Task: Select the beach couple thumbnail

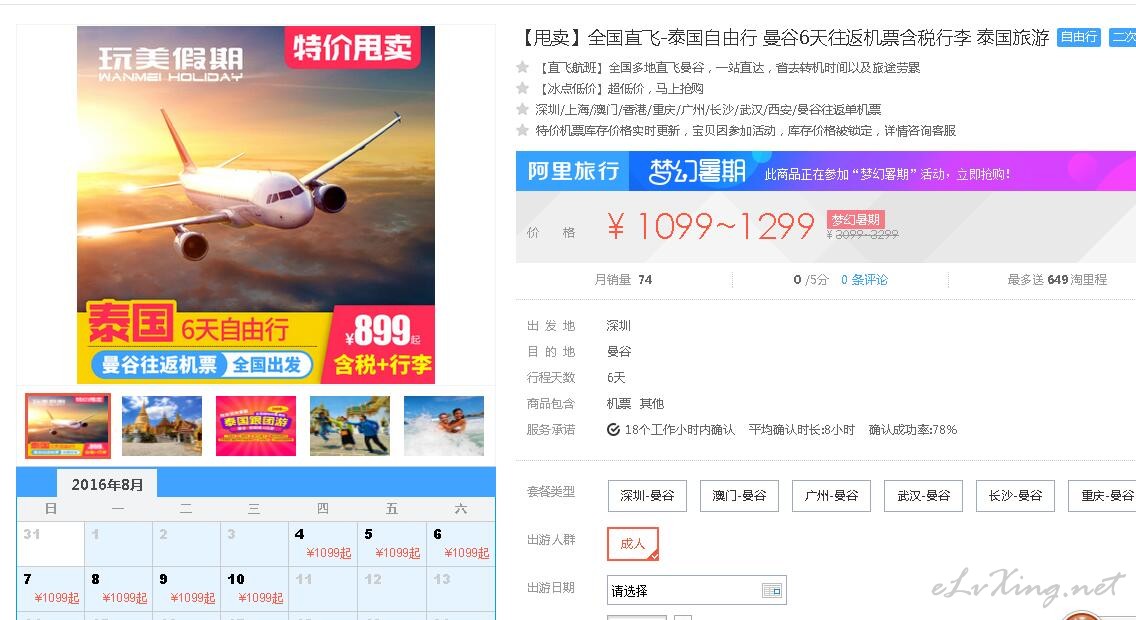Action: [443, 426]
